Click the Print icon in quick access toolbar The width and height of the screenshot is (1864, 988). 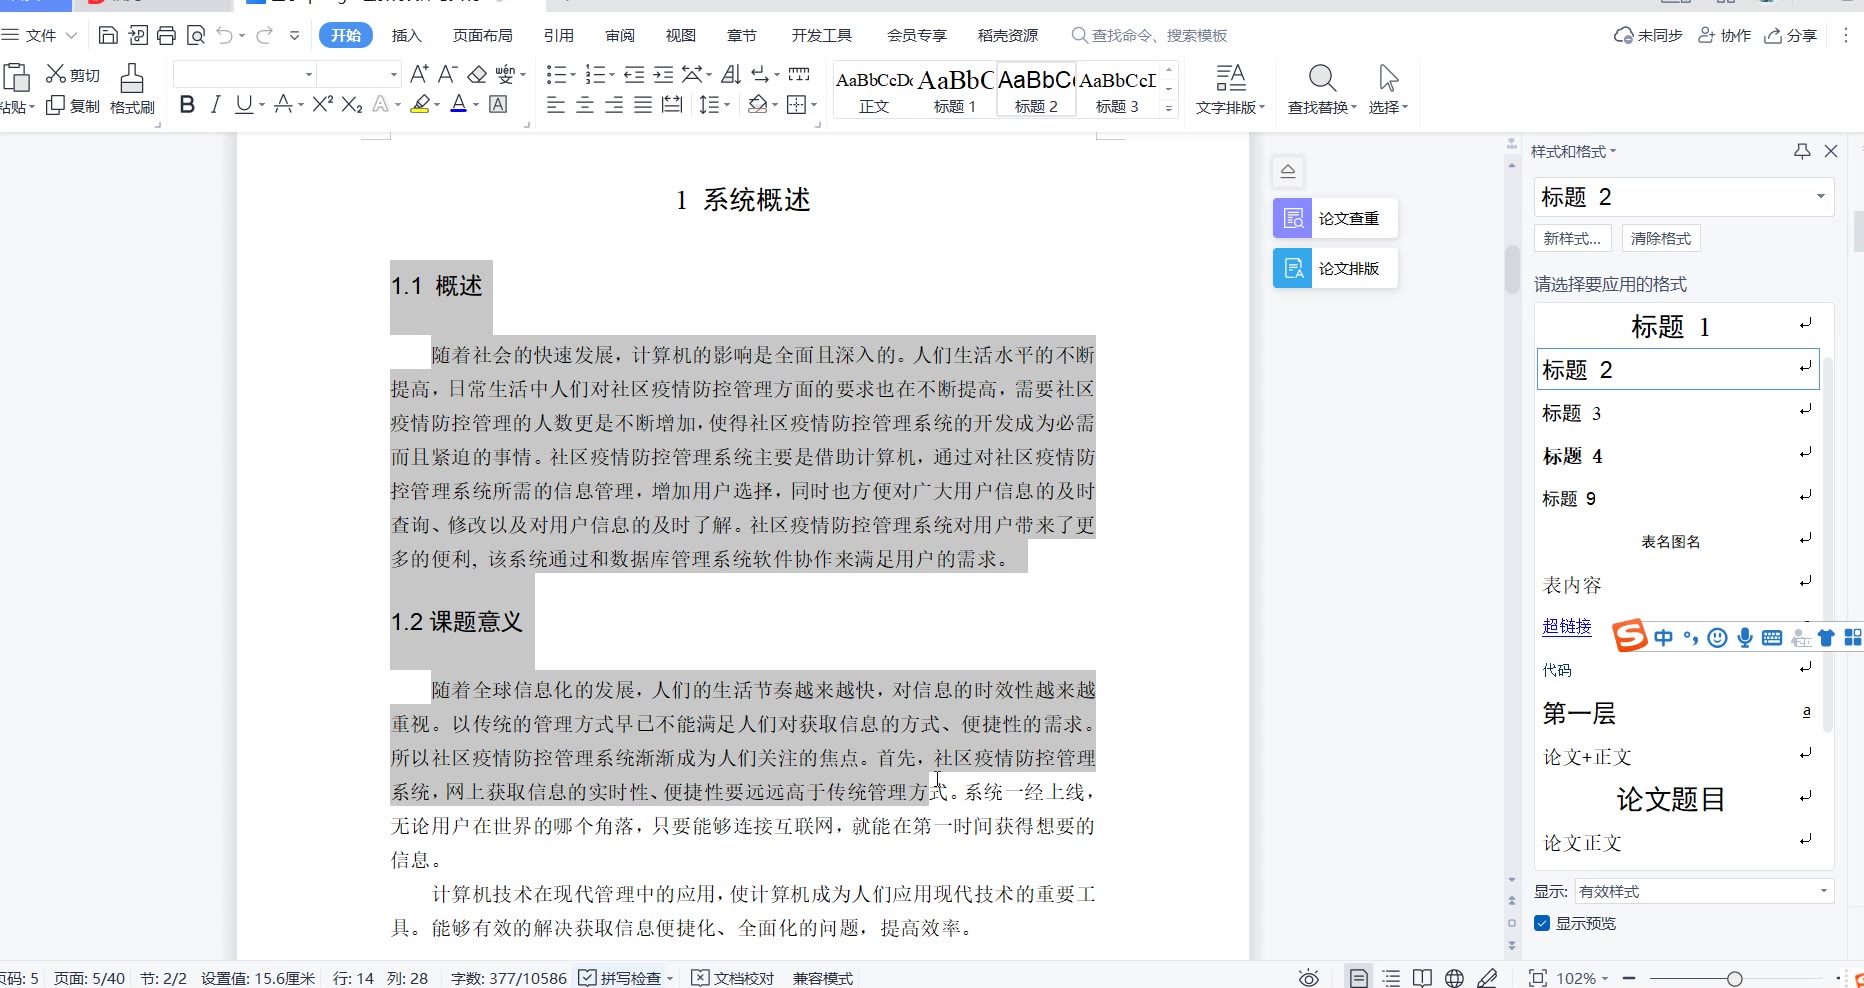point(166,36)
